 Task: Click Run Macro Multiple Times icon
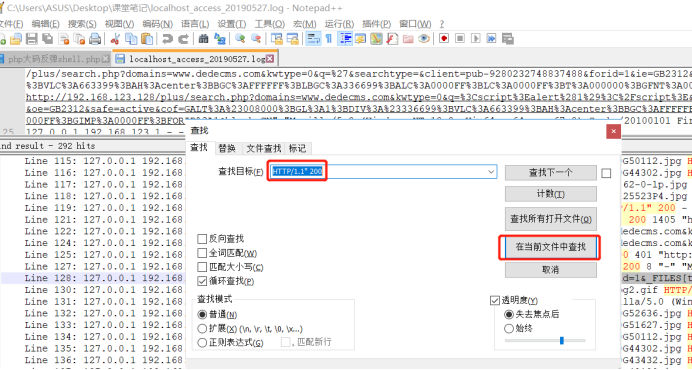click(491, 39)
